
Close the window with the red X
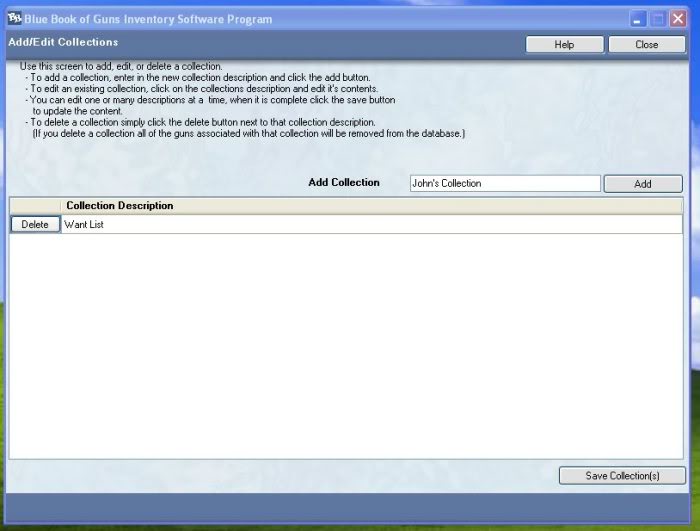pyautogui.click(x=678, y=19)
